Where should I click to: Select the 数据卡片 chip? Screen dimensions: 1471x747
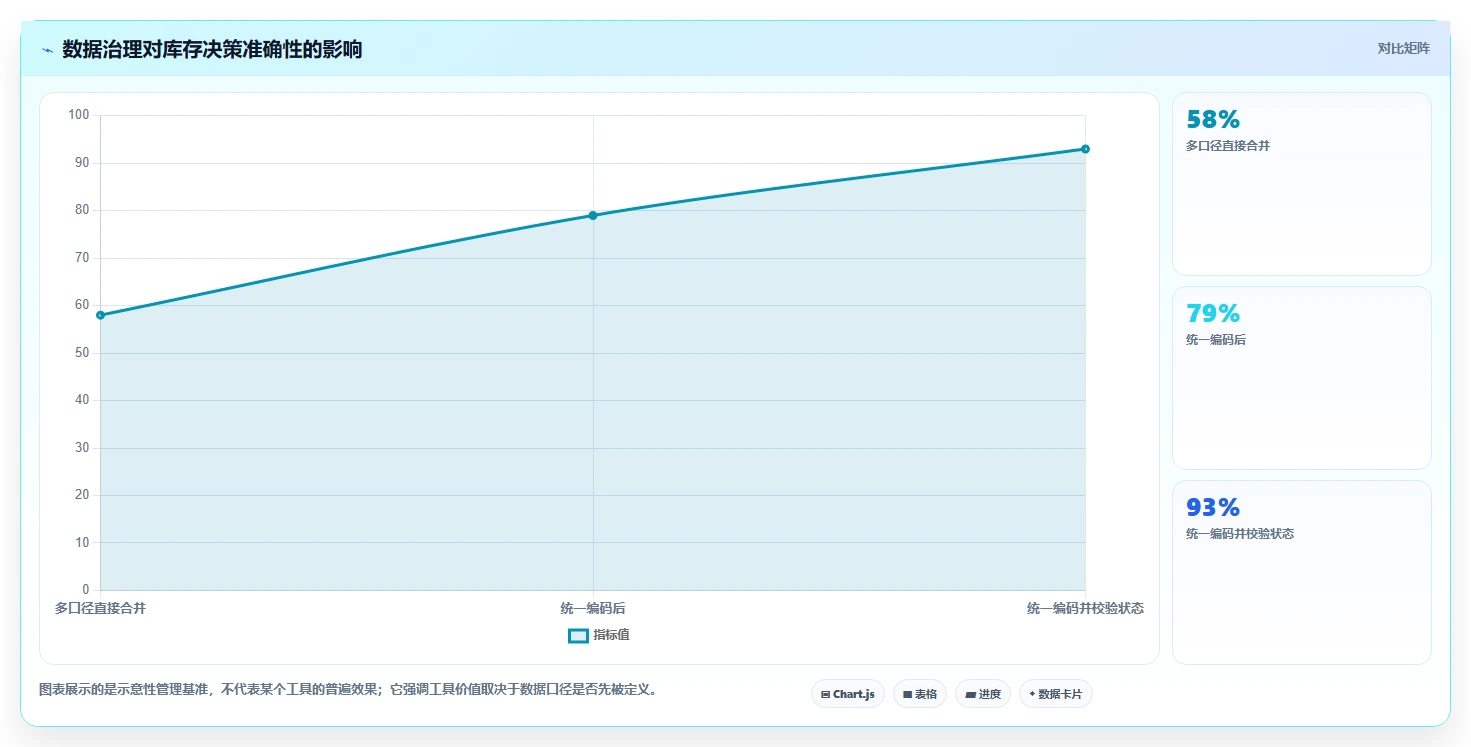[1056, 694]
